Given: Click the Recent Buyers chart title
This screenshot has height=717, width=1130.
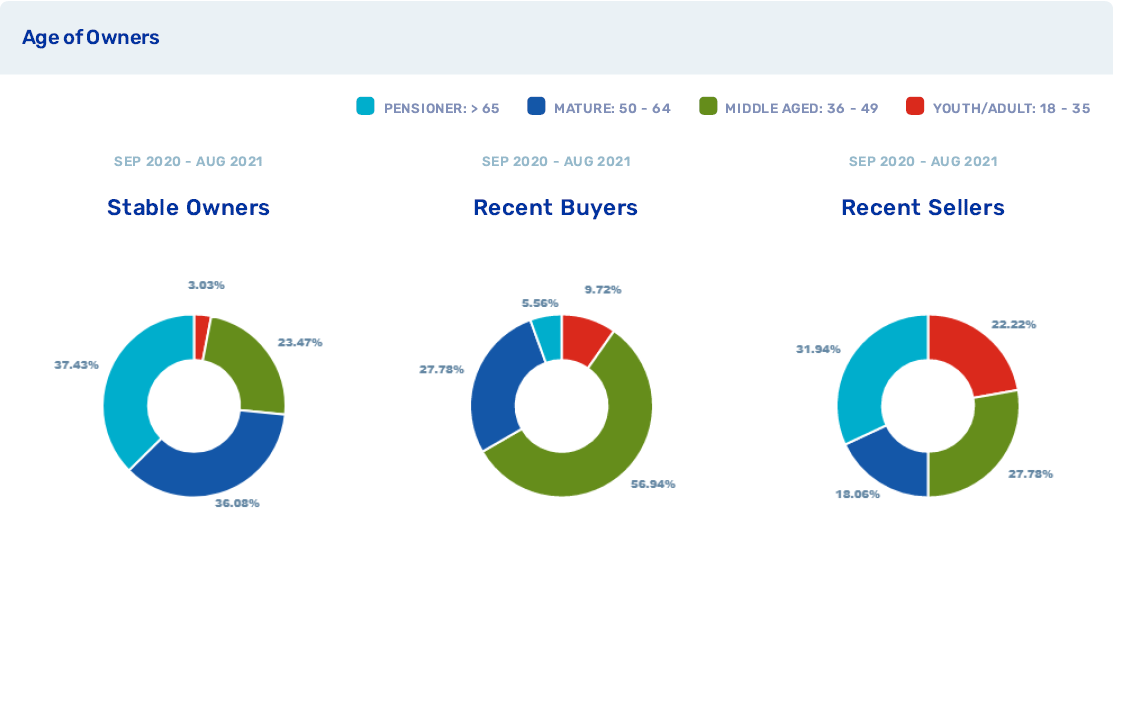Looking at the screenshot, I should (555, 208).
